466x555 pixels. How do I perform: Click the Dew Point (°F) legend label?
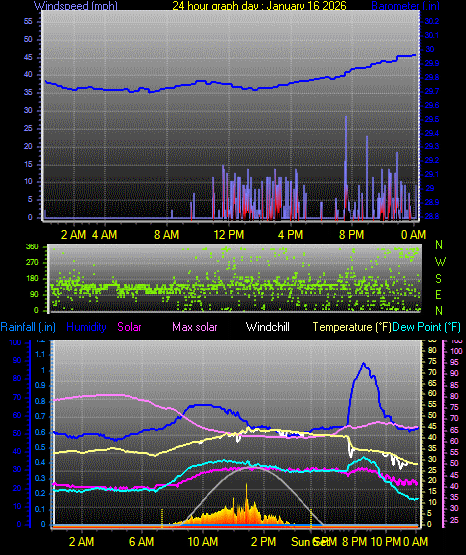[x=427, y=327]
